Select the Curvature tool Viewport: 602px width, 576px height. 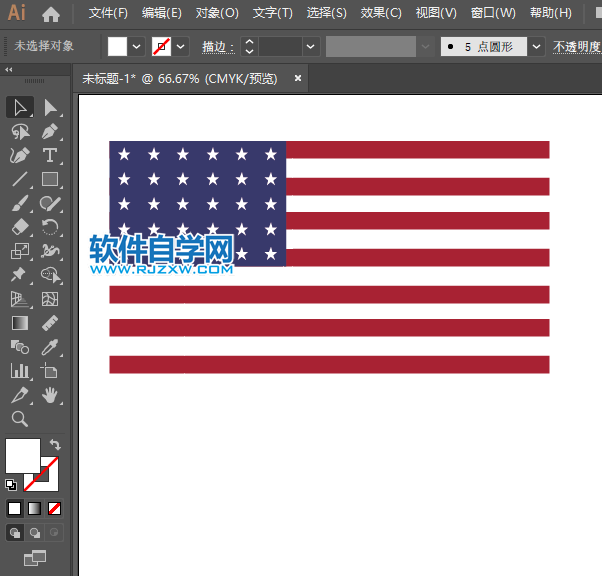click(x=20, y=156)
